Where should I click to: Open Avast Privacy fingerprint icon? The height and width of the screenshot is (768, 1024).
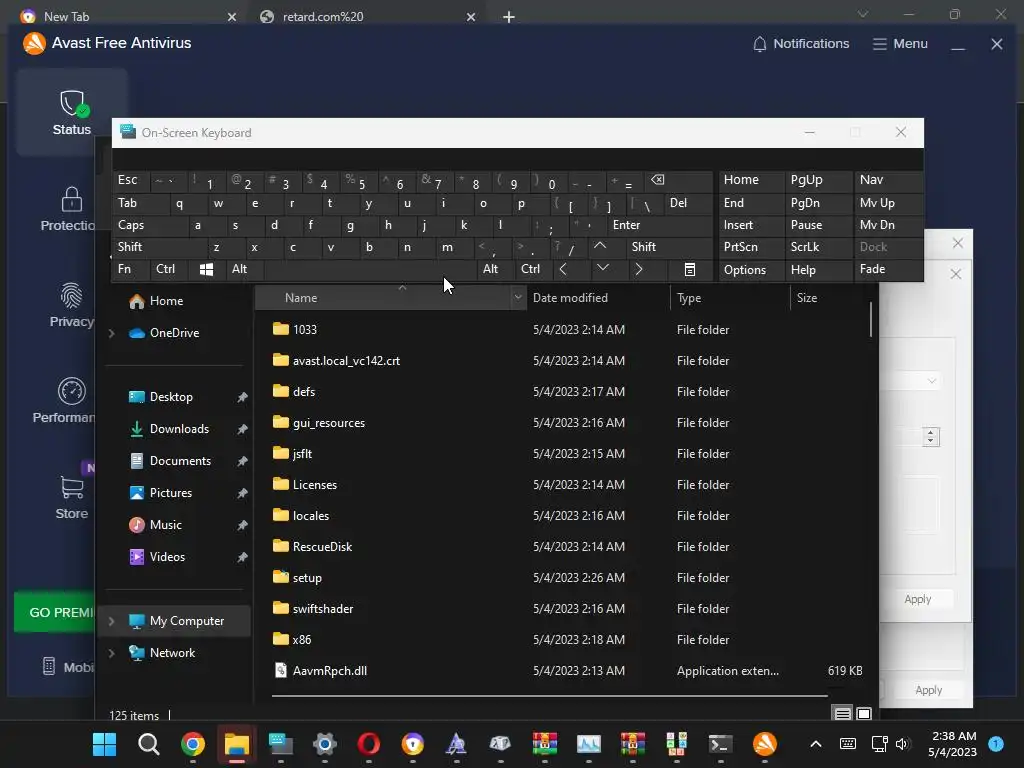(71, 295)
